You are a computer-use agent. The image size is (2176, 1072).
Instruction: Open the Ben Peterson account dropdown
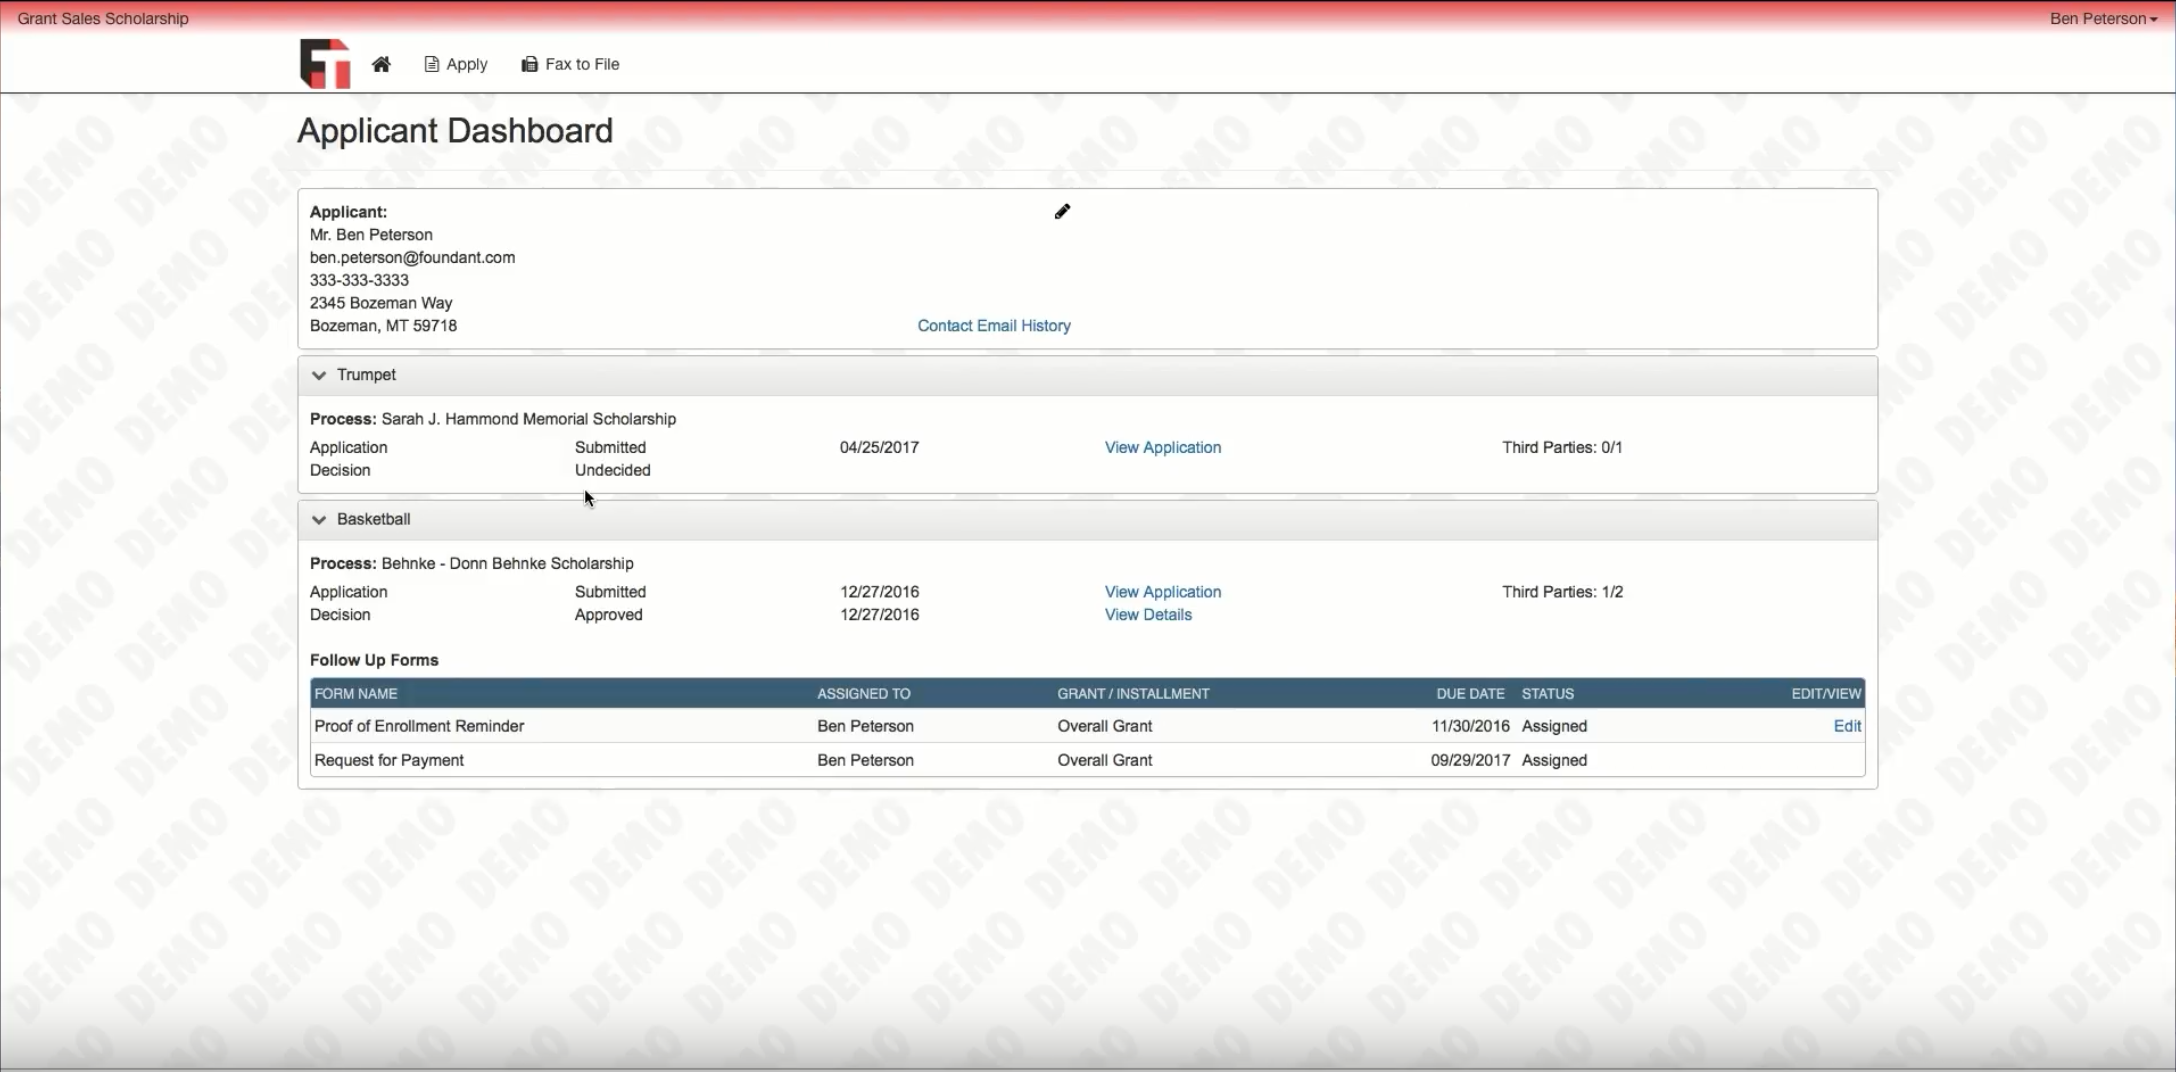coord(2103,18)
